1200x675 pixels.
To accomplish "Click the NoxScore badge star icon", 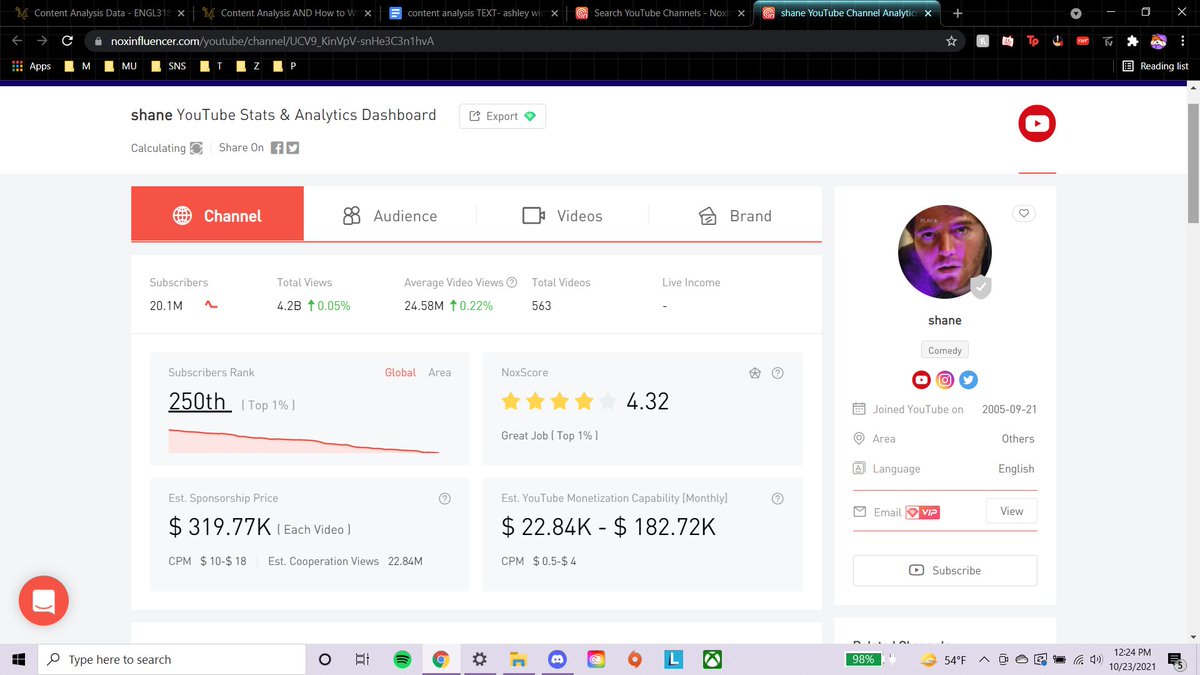I will (755, 373).
